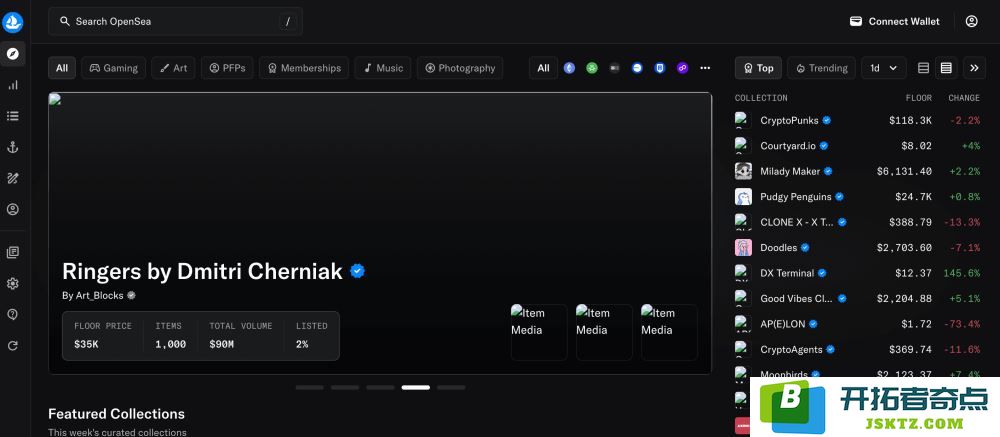Filter by the blue Base chain icon

point(637,68)
